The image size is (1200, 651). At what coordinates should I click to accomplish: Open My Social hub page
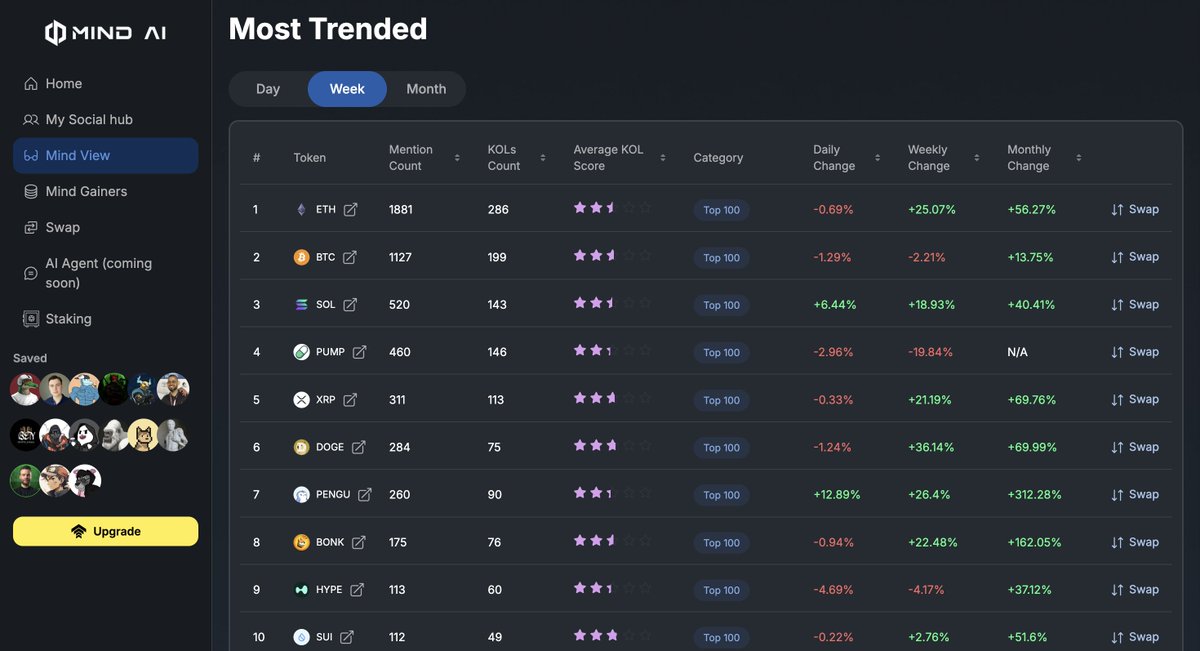[105, 120]
